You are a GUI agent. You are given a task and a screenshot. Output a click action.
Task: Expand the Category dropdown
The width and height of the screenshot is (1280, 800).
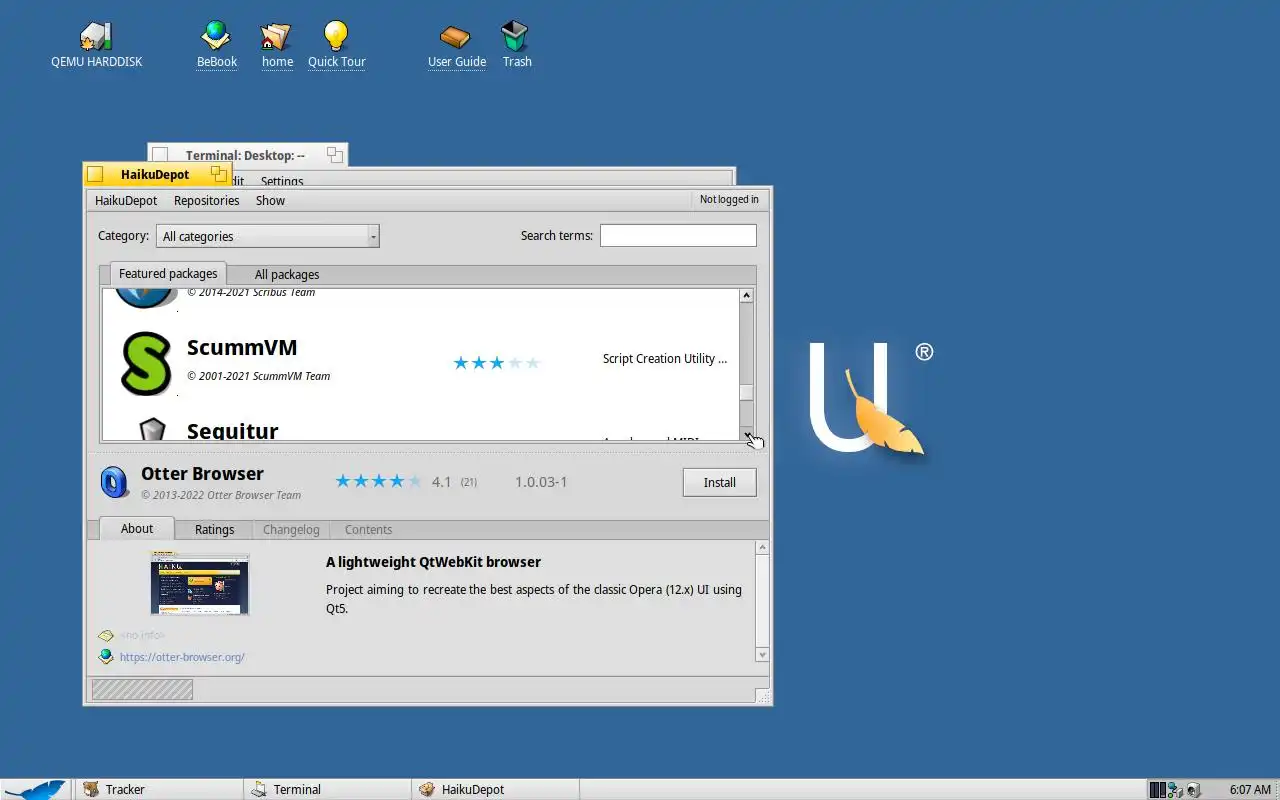(268, 236)
